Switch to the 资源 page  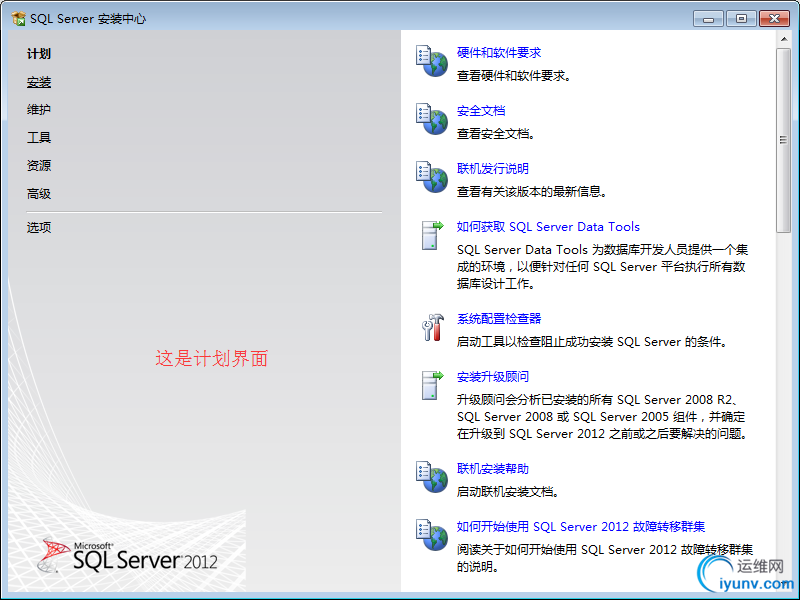[39, 166]
